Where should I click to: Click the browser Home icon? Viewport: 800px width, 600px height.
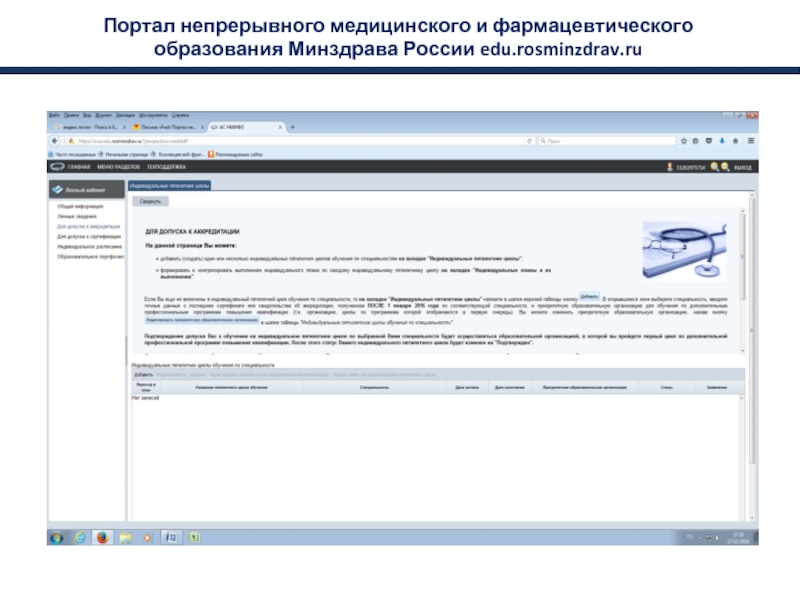pos(735,141)
